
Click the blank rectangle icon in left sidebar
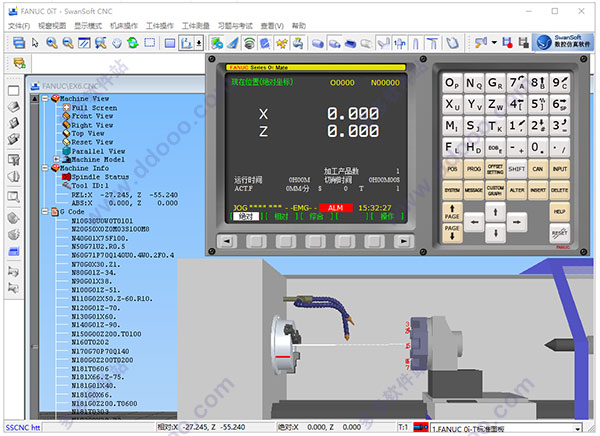point(13,90)
